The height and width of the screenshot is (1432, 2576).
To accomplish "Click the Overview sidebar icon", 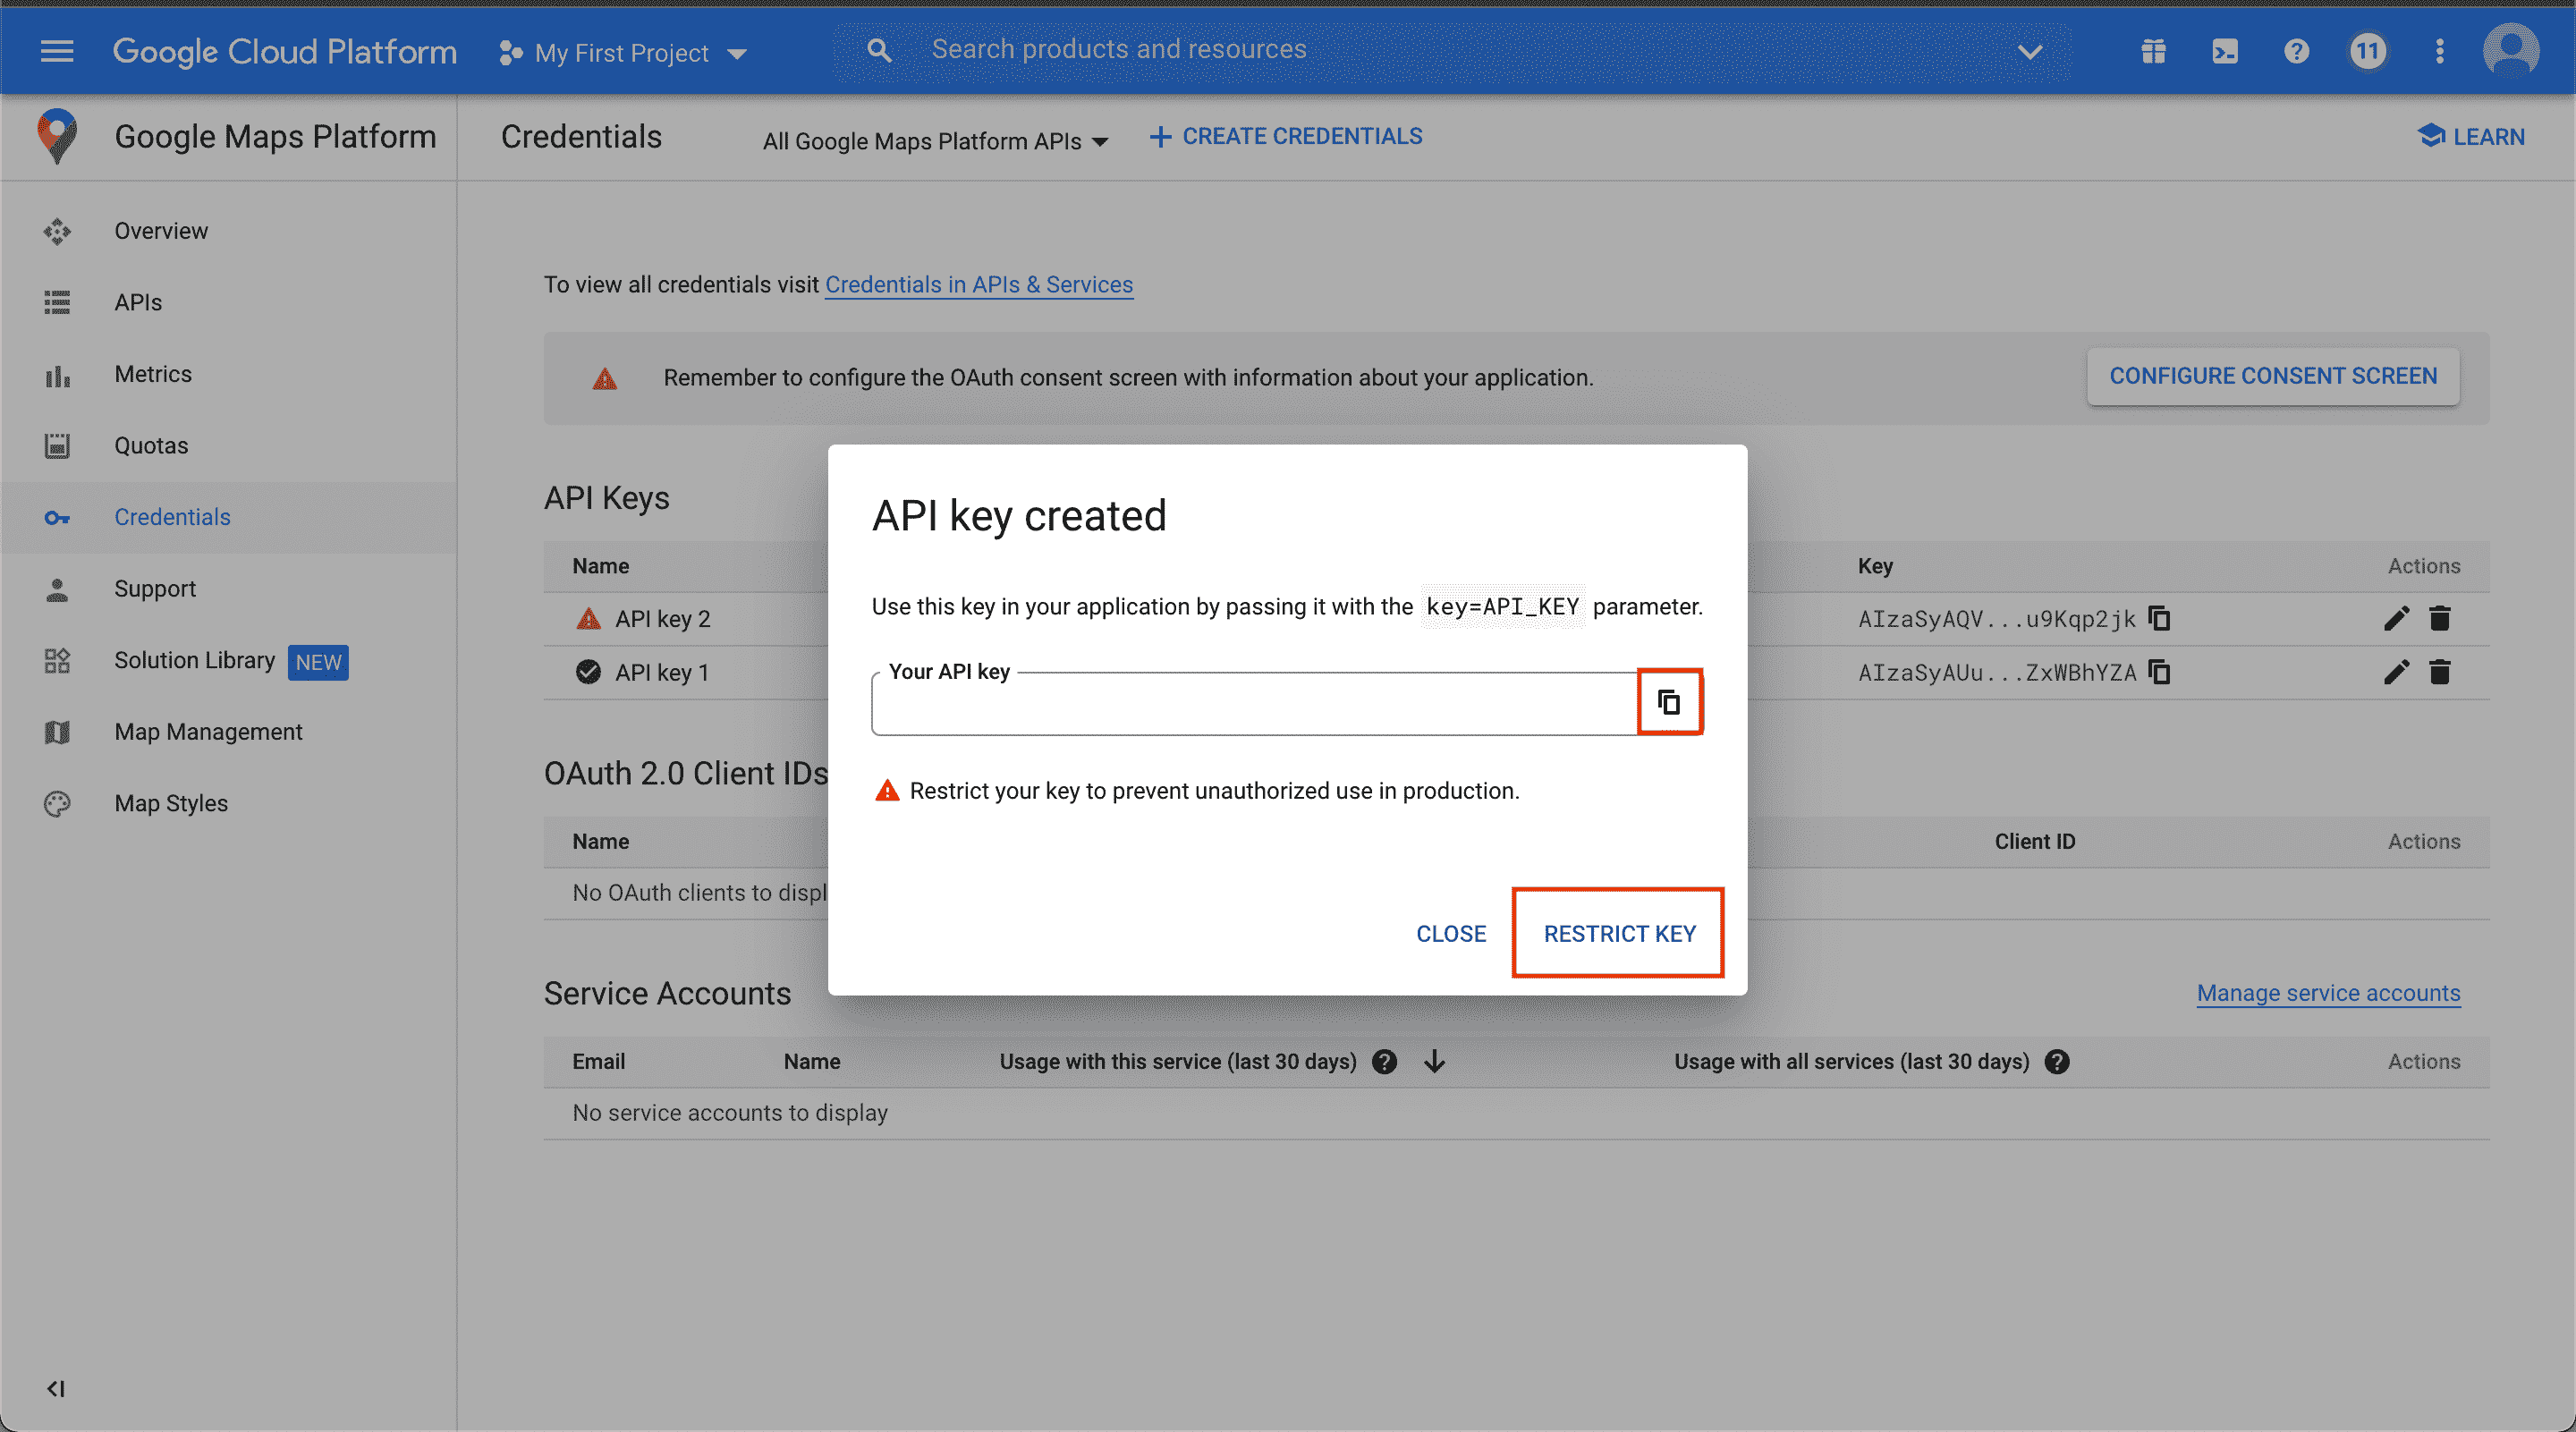I will click(57, 231).
